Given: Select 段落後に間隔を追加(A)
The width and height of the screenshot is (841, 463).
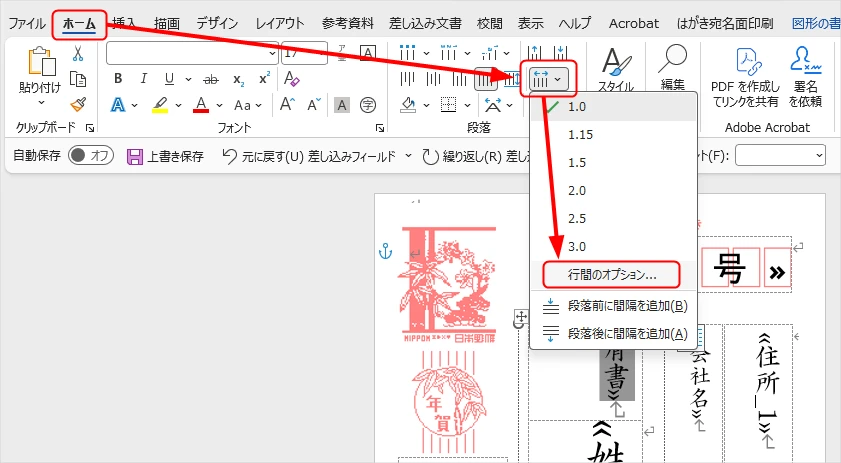Looking at the screenshot, I should [x=614, y=334].
